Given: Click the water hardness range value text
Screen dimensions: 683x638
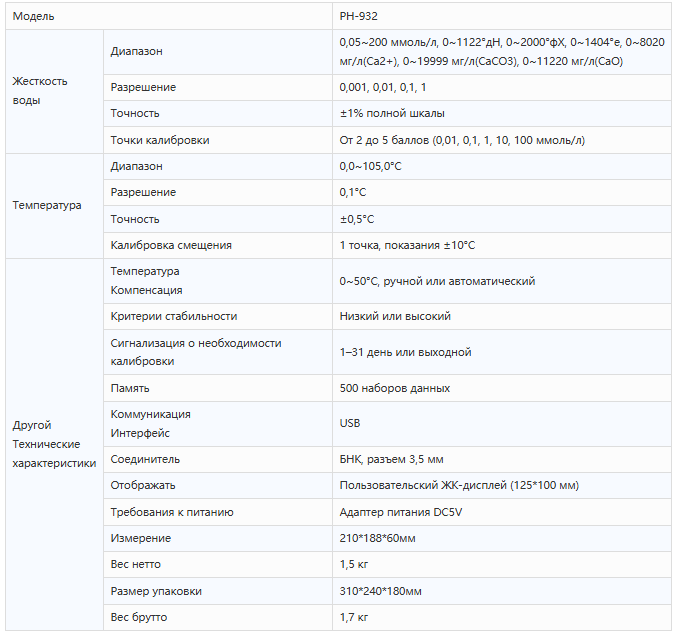Looking at the screenshot, I should pos(502,52).
